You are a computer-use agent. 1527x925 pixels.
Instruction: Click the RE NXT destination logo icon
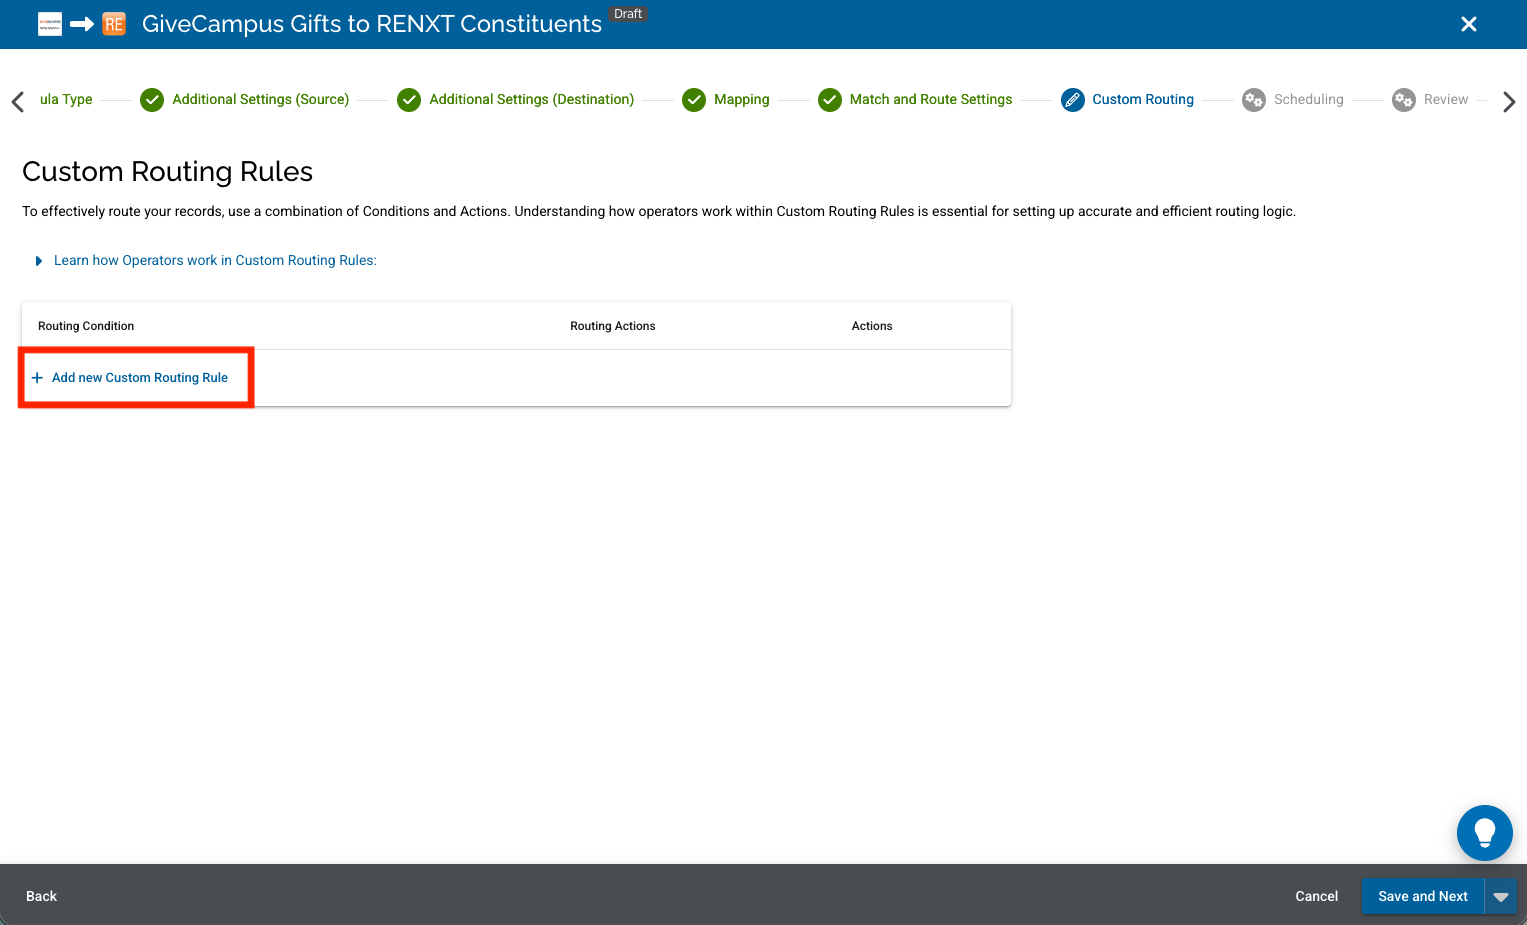pyautogui.click(x=114, y=24)
